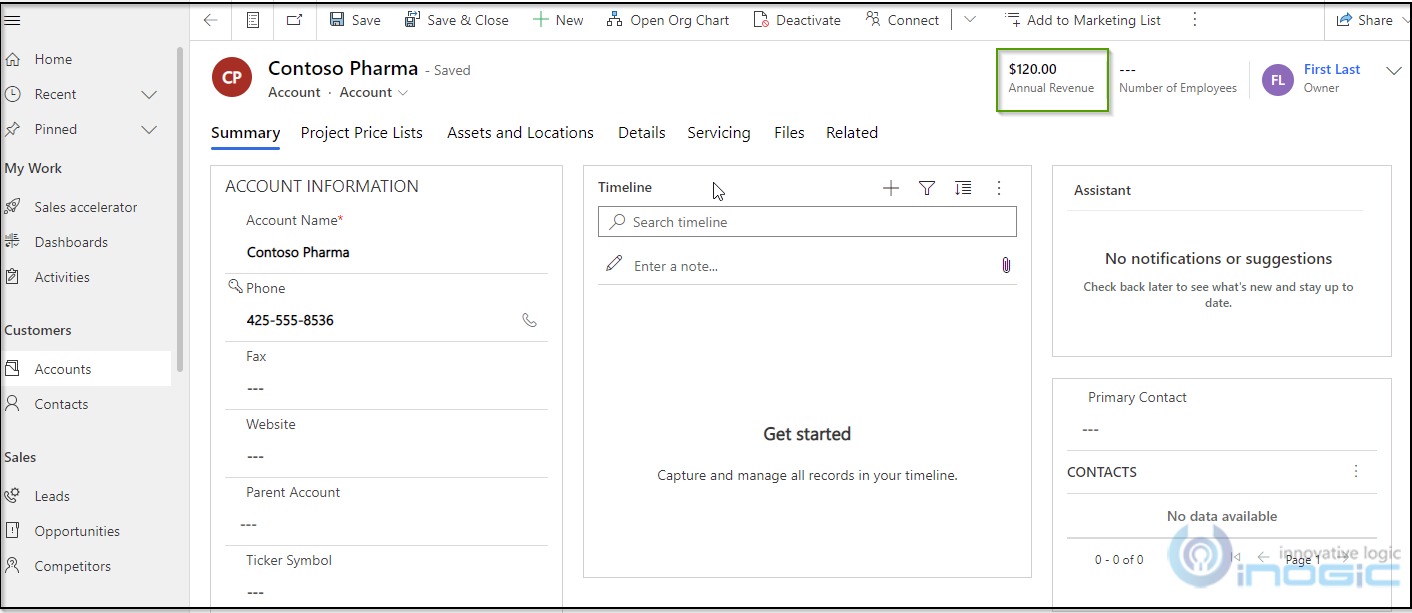This screenshot has width=1412, height=613.
Task: Click the Search timeline box
Action: (x=807, y=222)
